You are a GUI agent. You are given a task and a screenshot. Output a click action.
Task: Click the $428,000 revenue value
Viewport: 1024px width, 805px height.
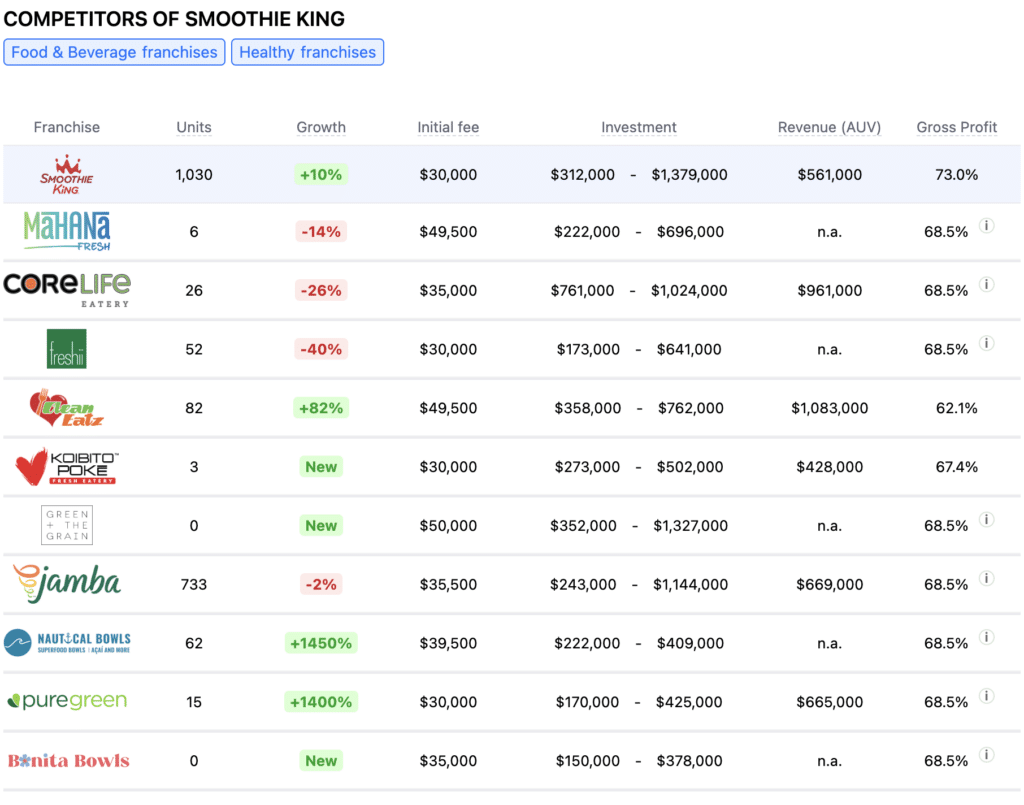(x=829, y=467)
